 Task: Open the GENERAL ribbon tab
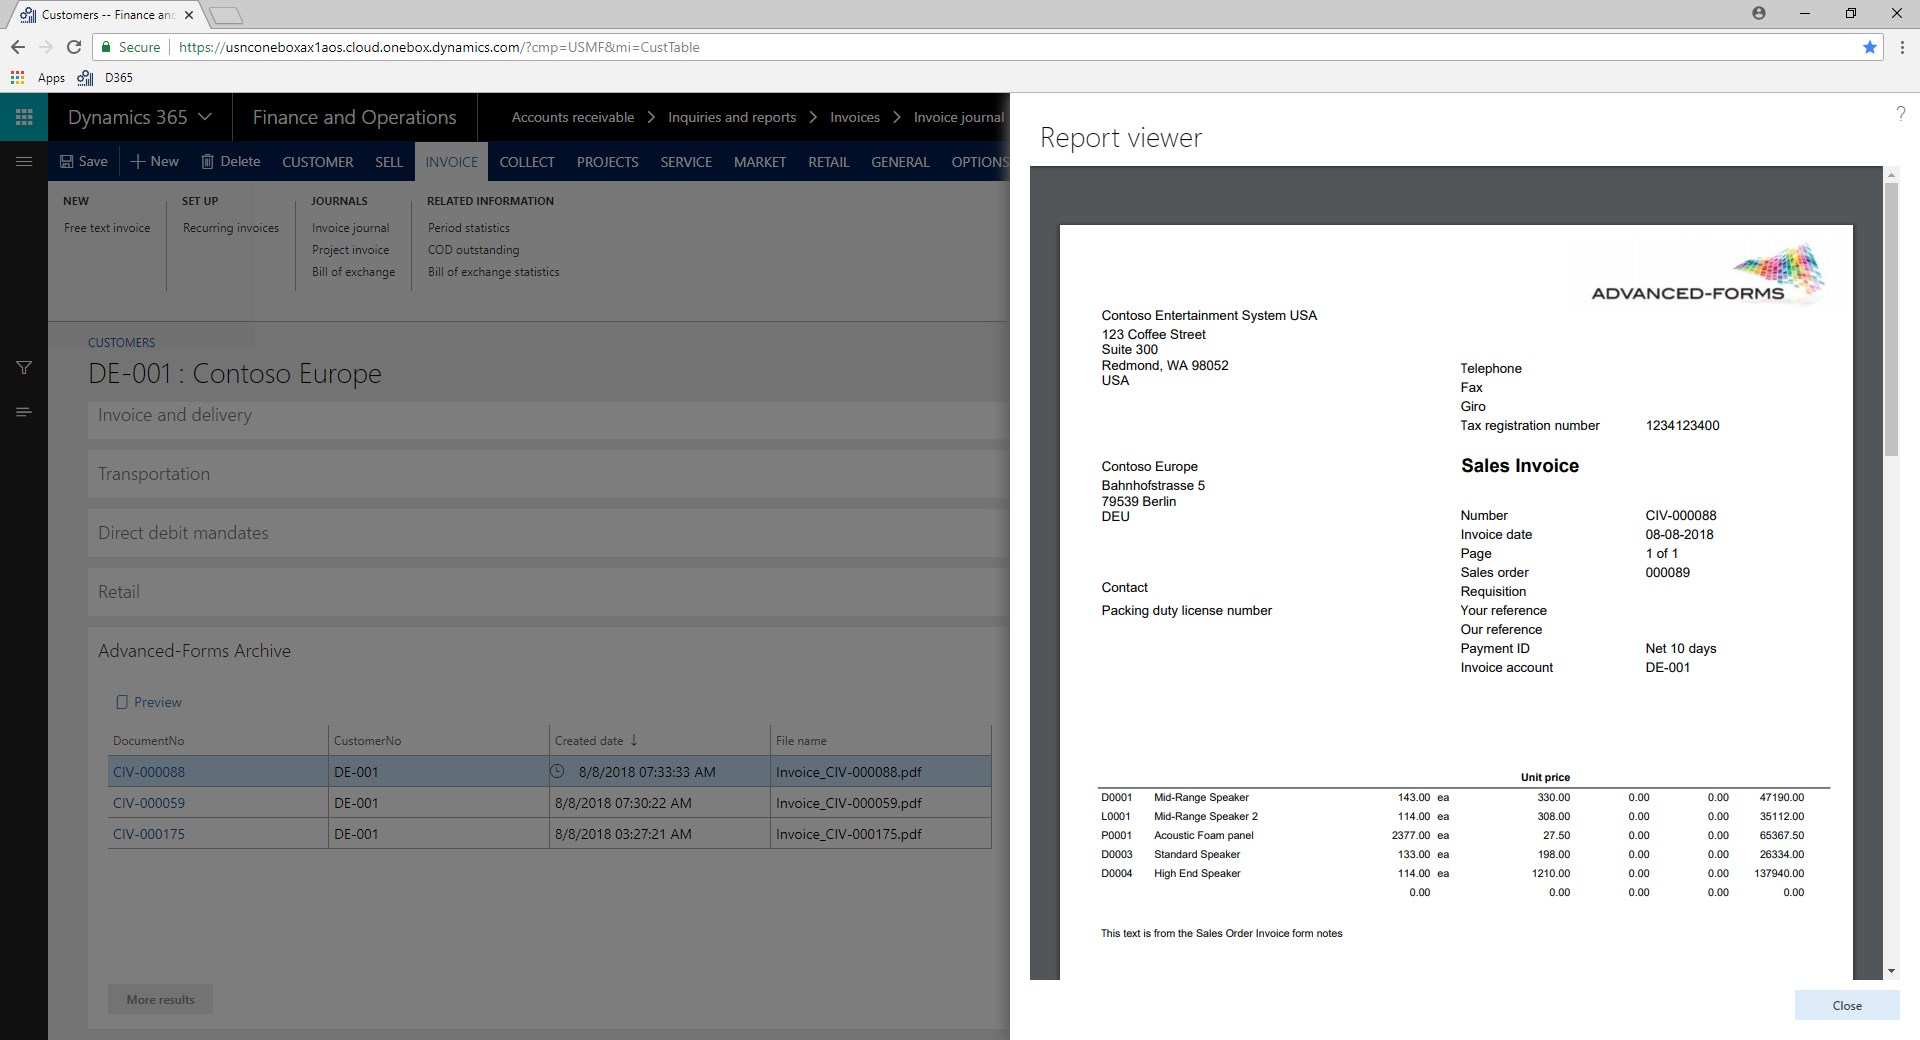(x=900, y=161)
